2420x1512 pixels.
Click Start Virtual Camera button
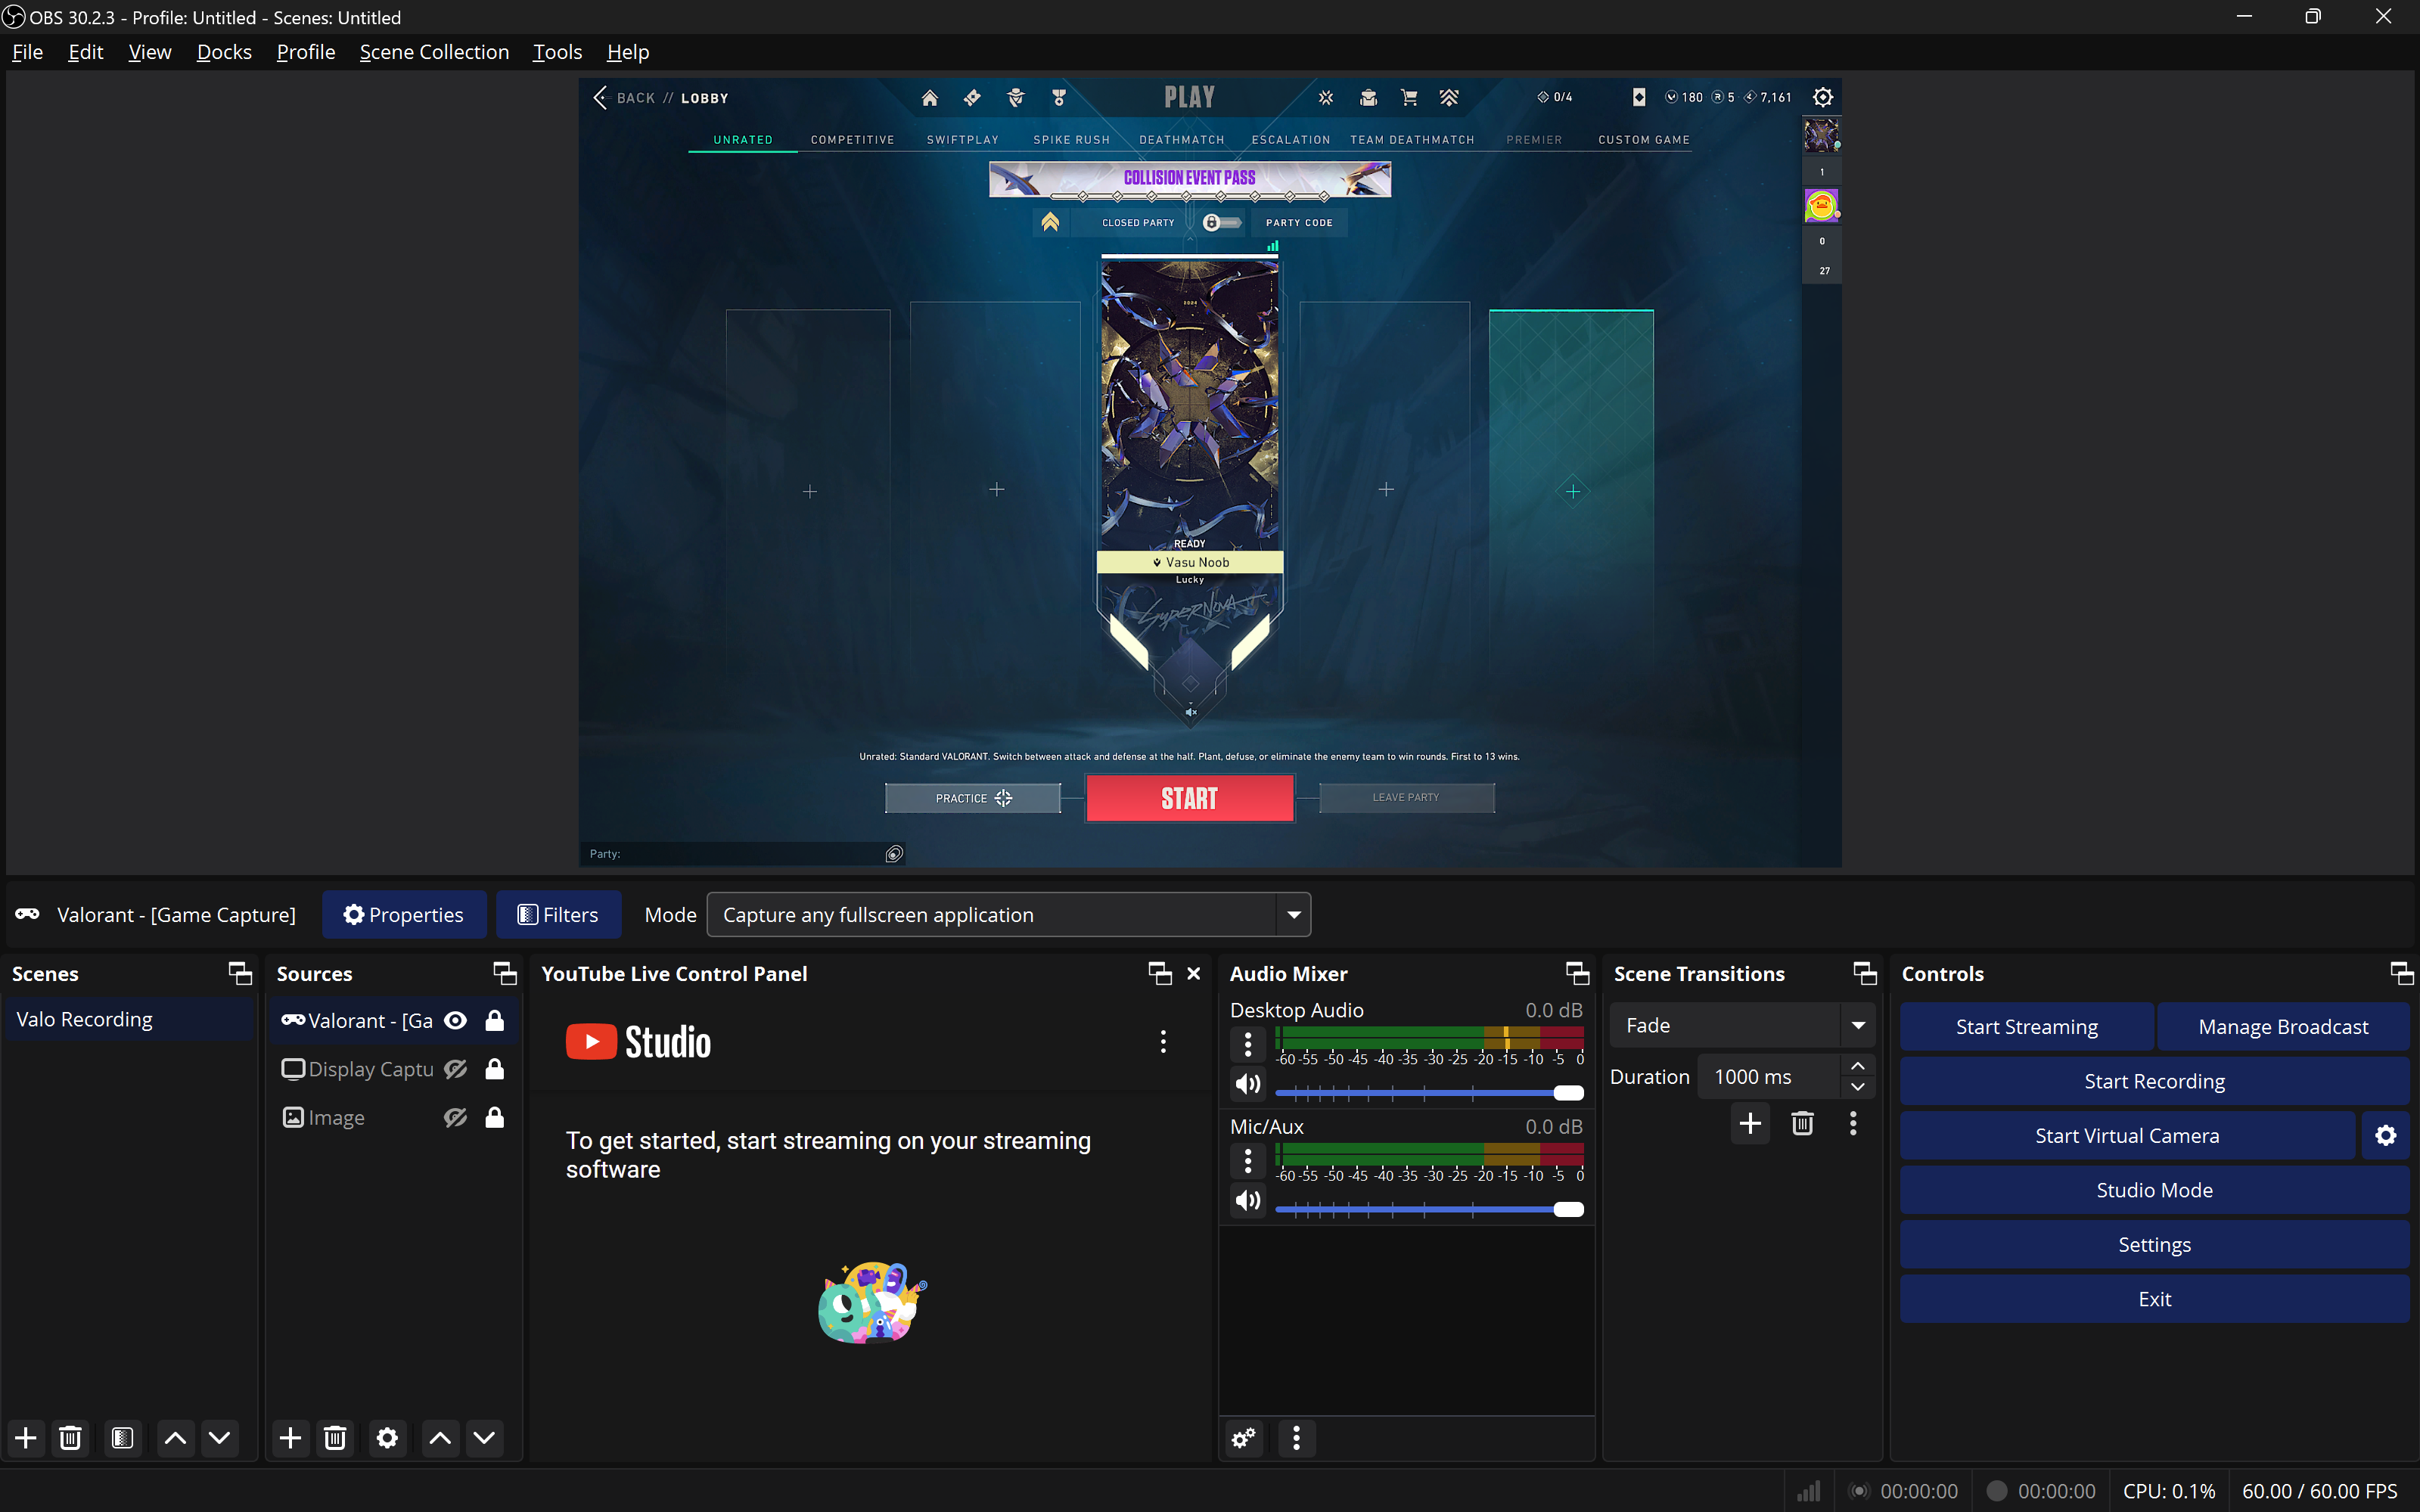[2127, 1136]
